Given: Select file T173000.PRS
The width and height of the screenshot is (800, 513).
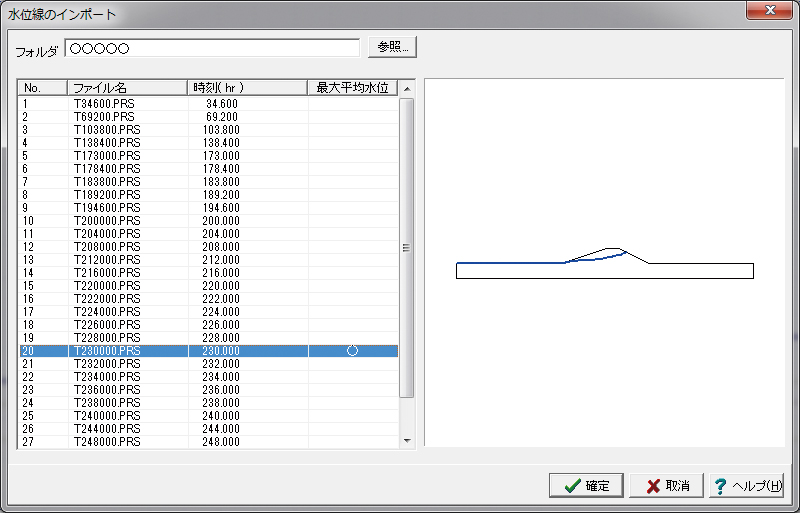Looking at the screenshot, I should [107, 156].
